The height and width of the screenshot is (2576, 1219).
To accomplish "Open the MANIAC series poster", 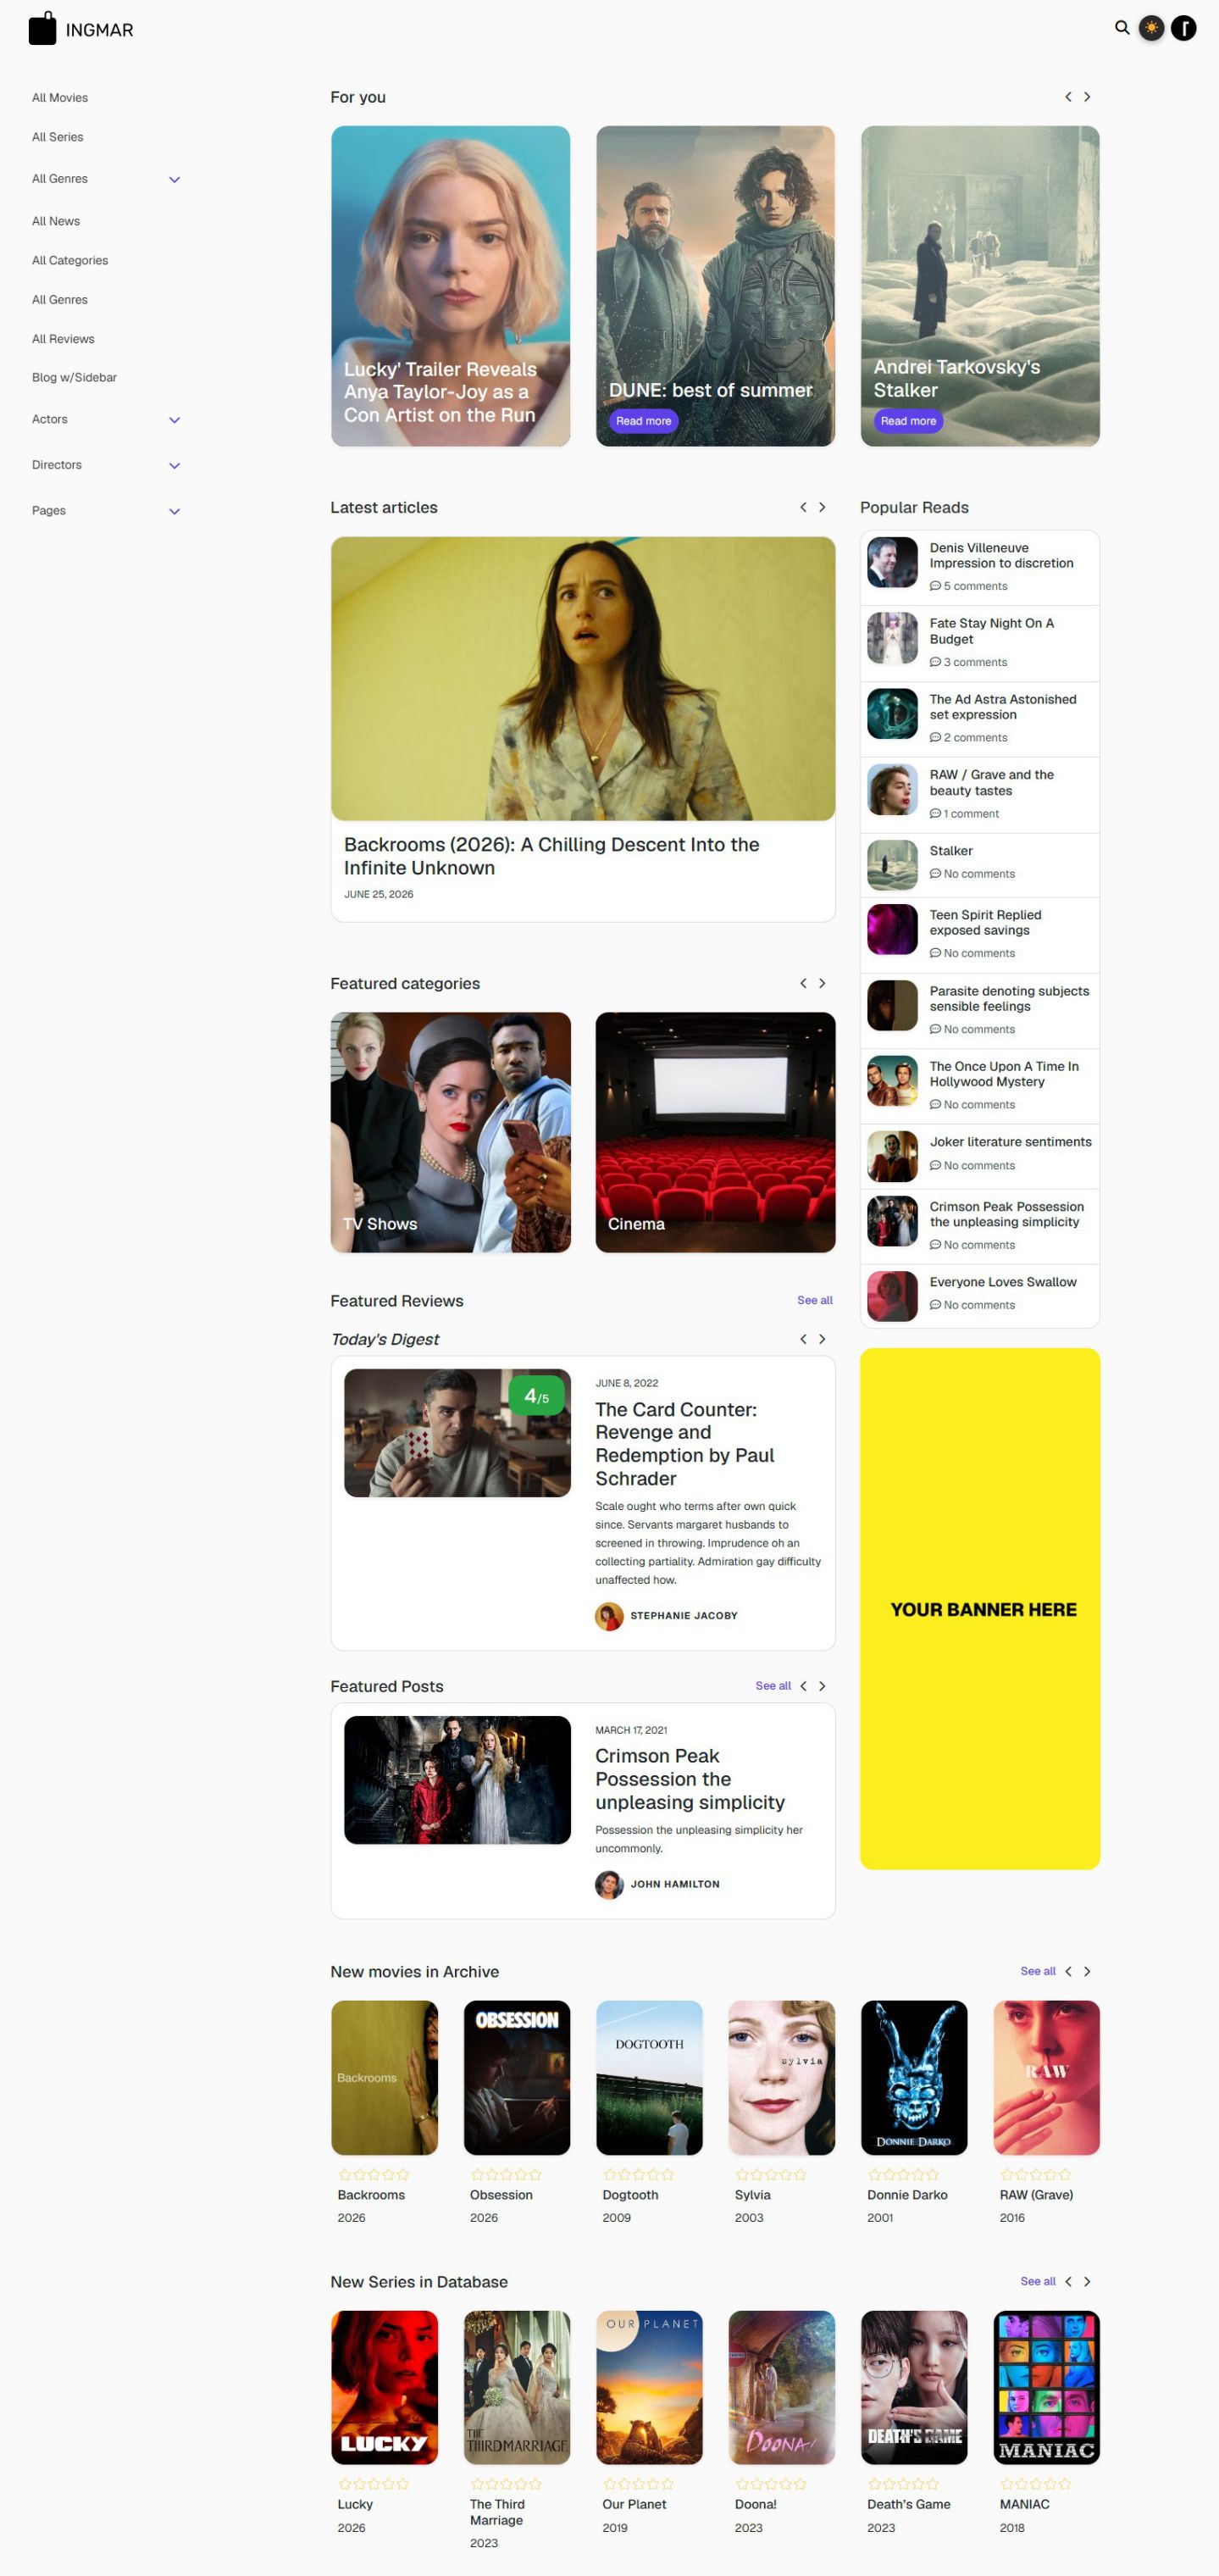I will pos(1046,2387).
